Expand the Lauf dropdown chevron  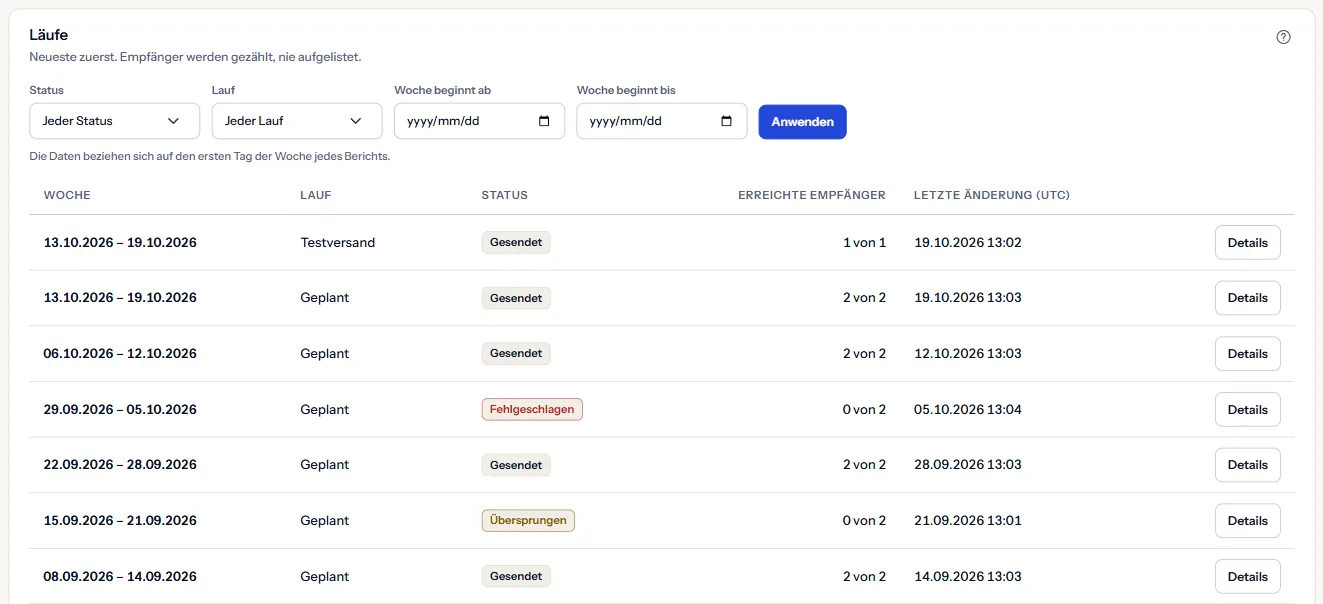tap(356, 121)
